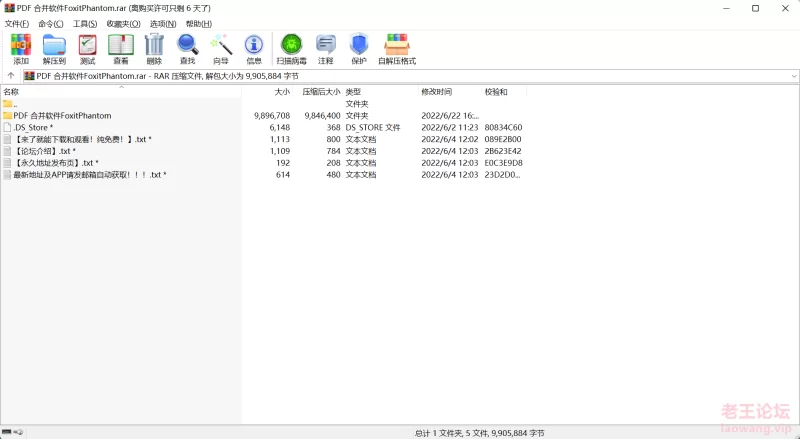Click packed size value 784
Screen dimensions: 800x439
point(333,151)
